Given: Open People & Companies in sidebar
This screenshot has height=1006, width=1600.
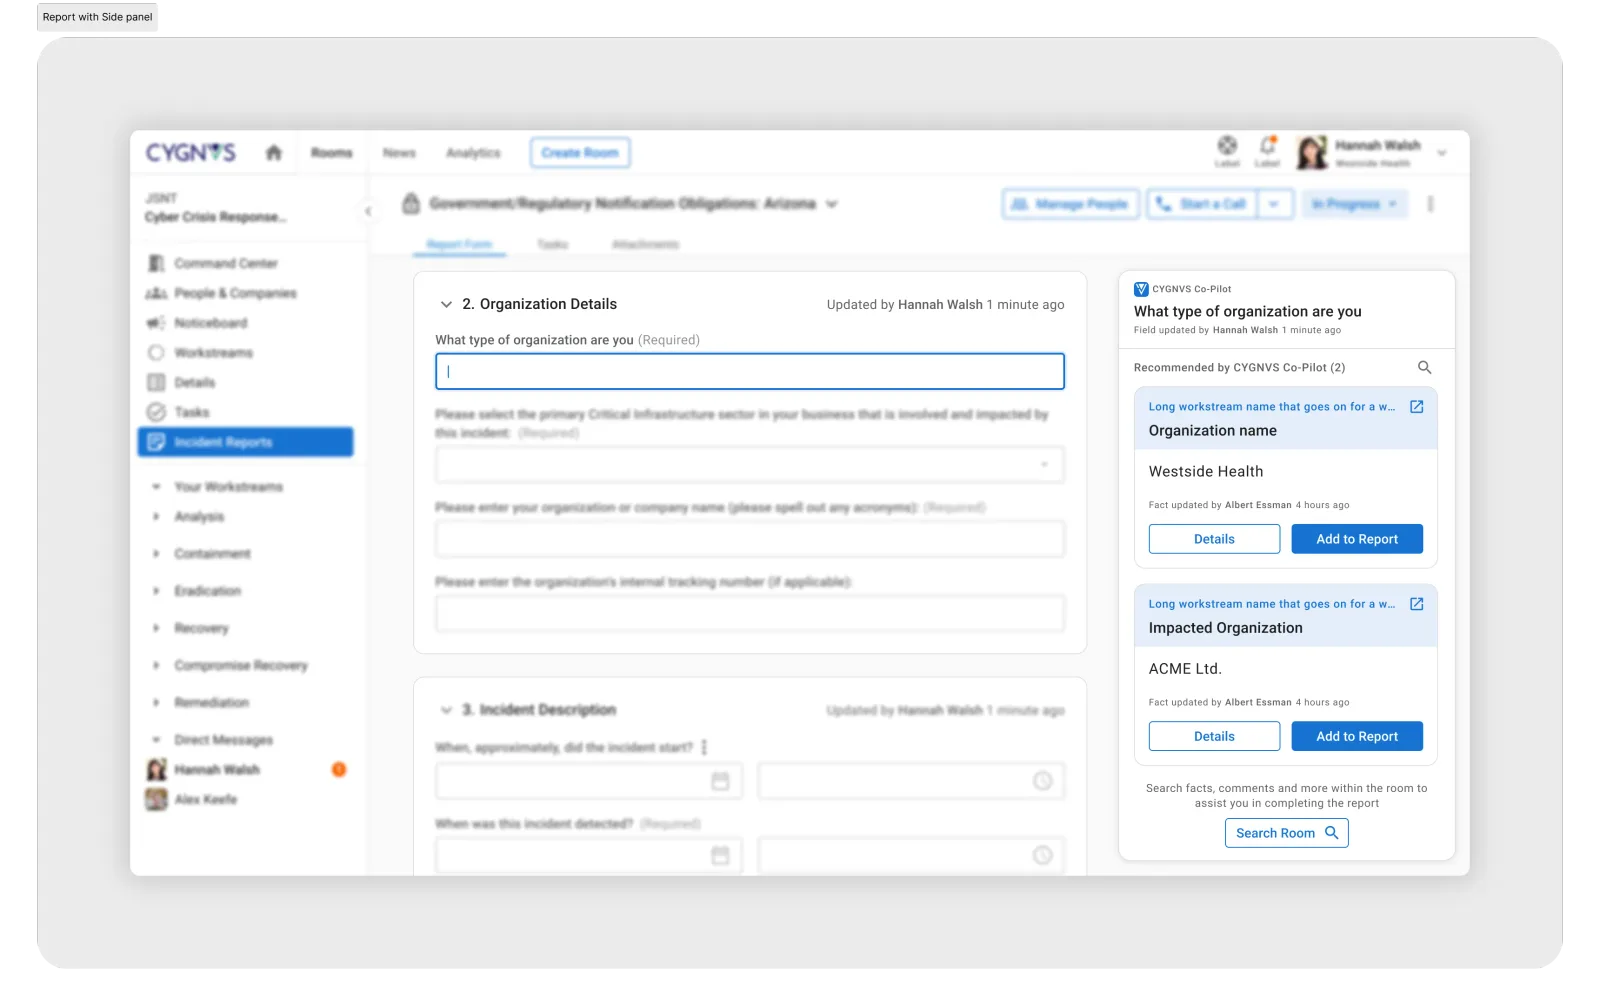Looking at the screenshot, I should pyautogui.click(x=235, y=293).
